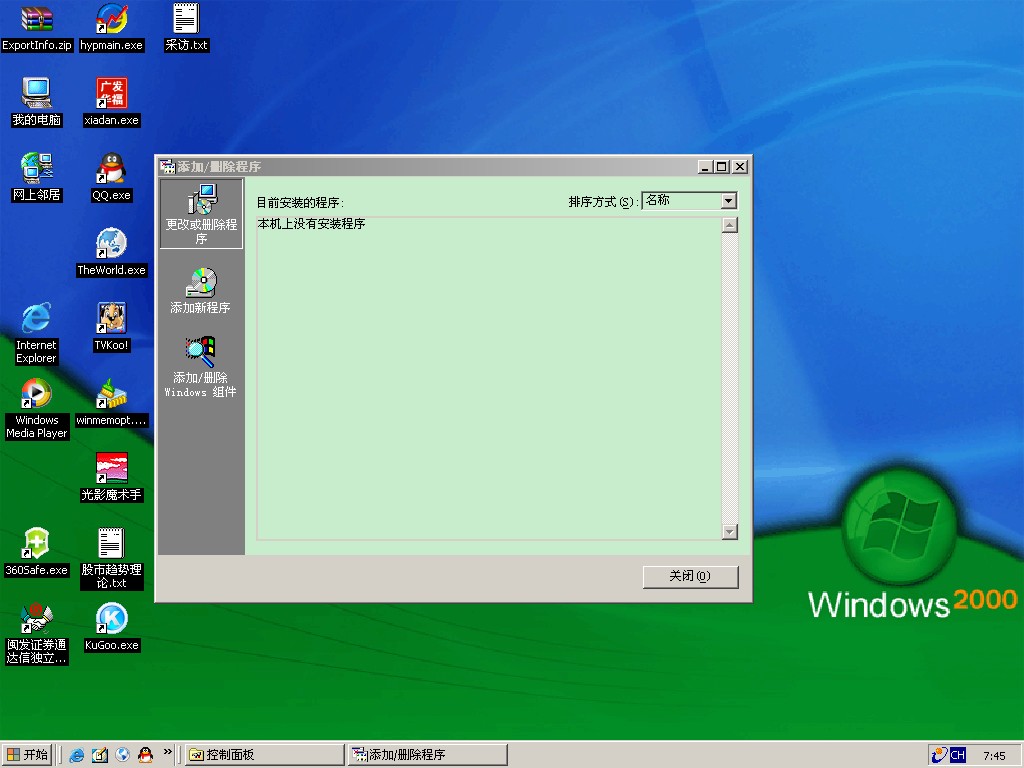Click the Show Desktop quick launch icon
The height and width of the screenshot is (768, 1024).
click(x=99, y=755)
